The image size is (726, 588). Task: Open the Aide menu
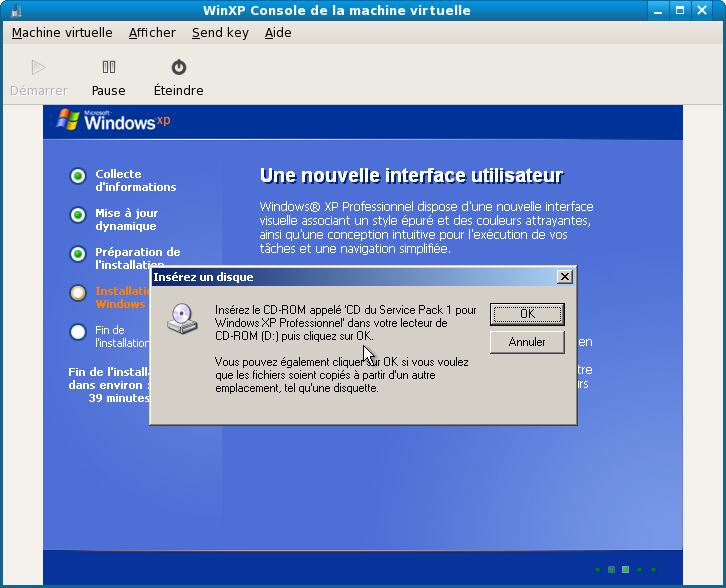point(278,33)
